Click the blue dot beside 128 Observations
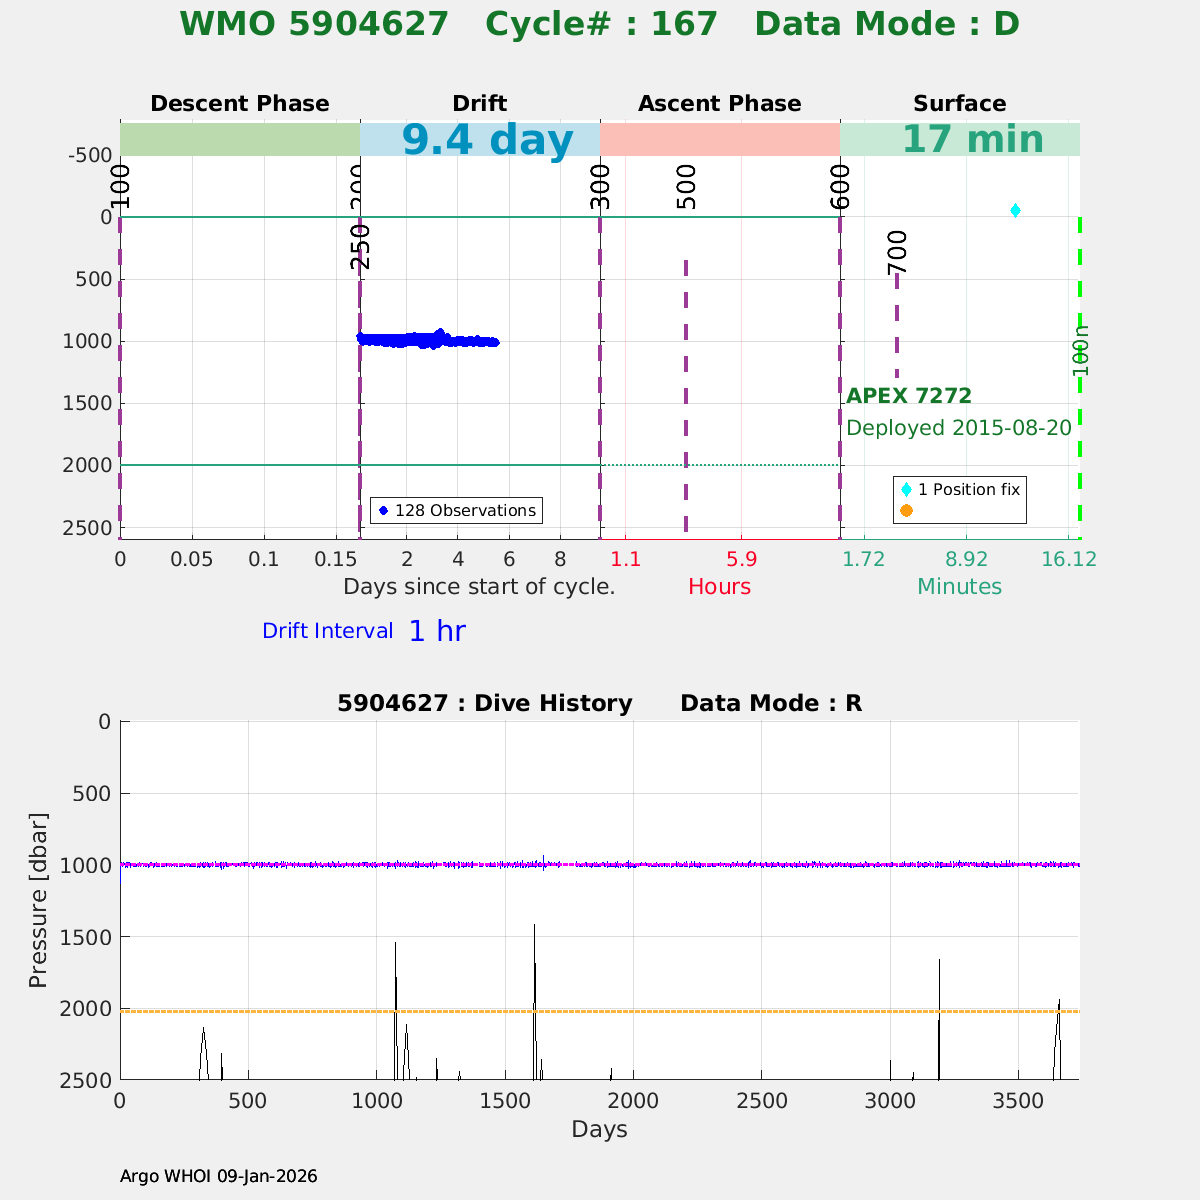1200x1200 pixels. pyautogui.click(x=383, y=511)
